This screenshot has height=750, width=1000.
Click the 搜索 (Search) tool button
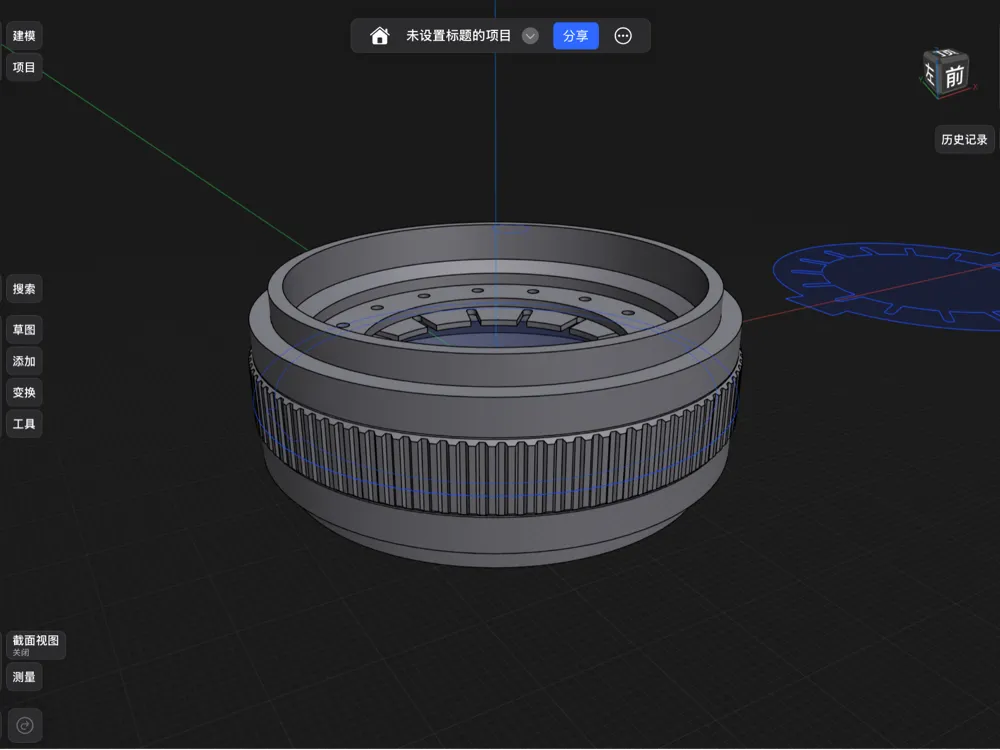24,289
